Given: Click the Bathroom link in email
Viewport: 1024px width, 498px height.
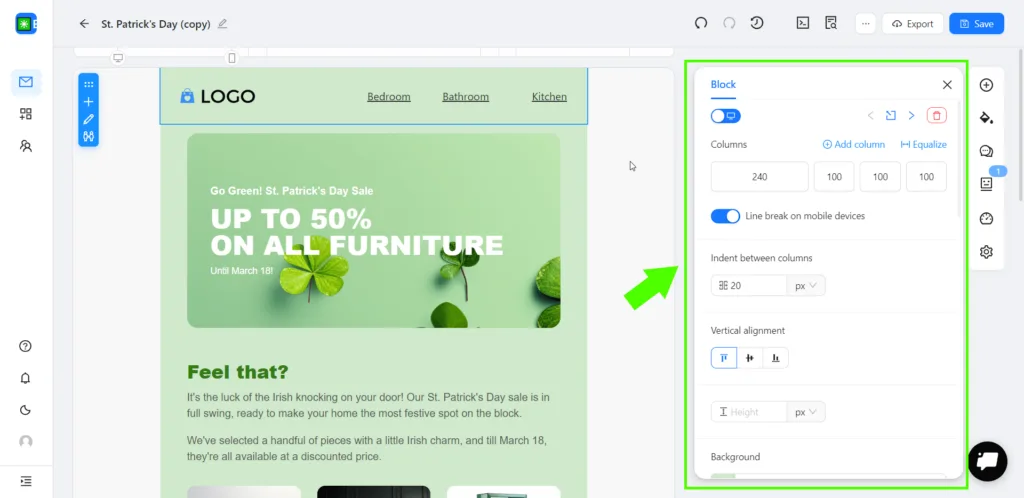Looking at the screenshot, I should coord(466,97).
